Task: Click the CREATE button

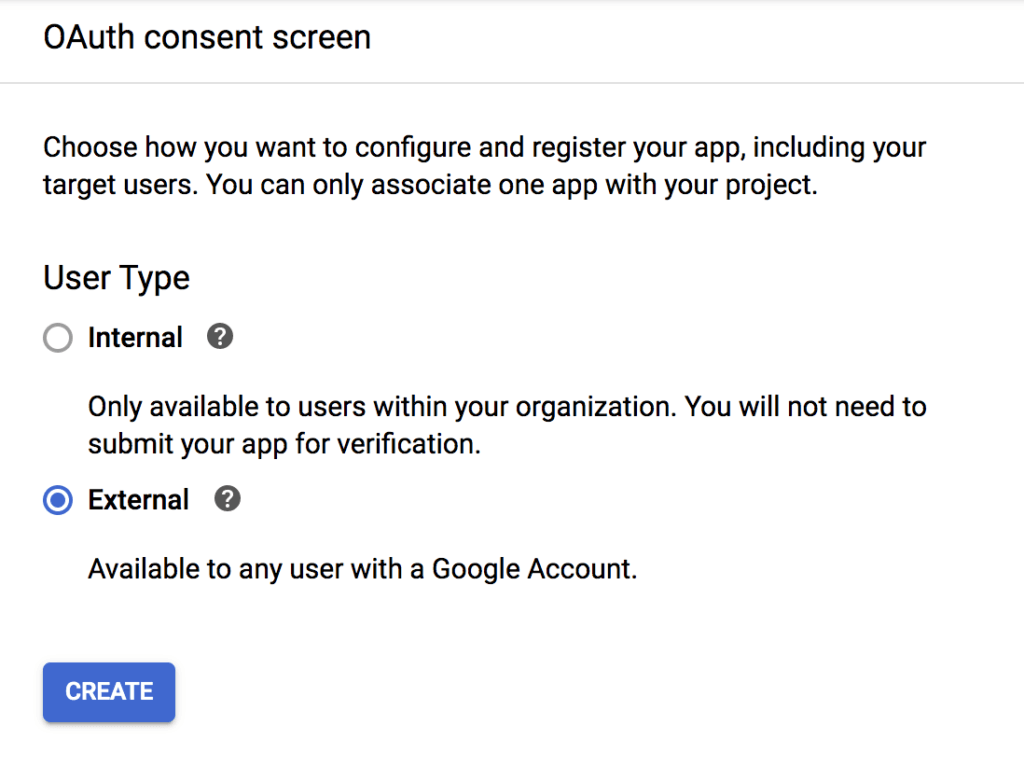Action: click(109, 691)
